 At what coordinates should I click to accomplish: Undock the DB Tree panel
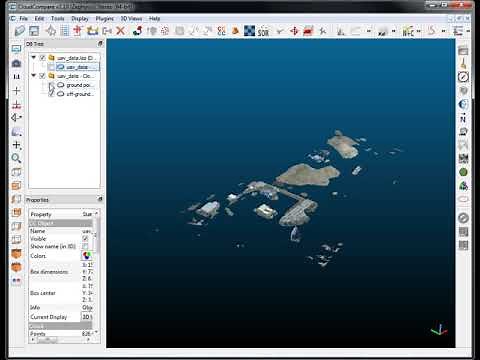pyautogui.click(x=100, y=44)
